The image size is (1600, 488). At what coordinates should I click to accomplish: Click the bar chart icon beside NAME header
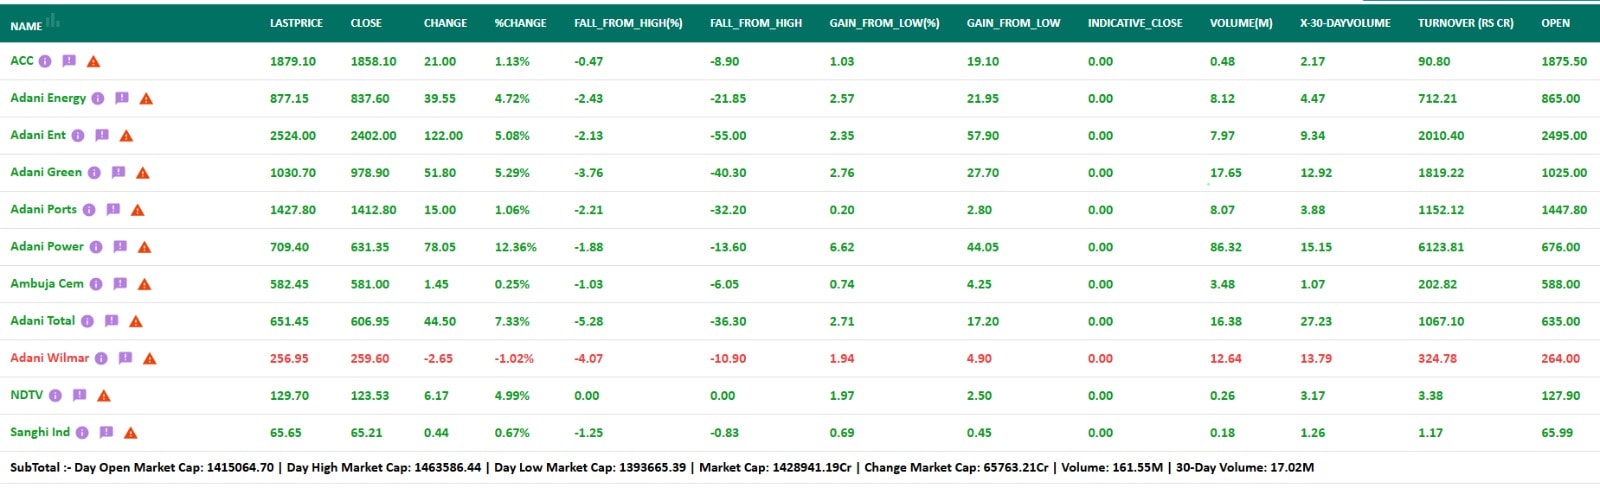[53, 22]
